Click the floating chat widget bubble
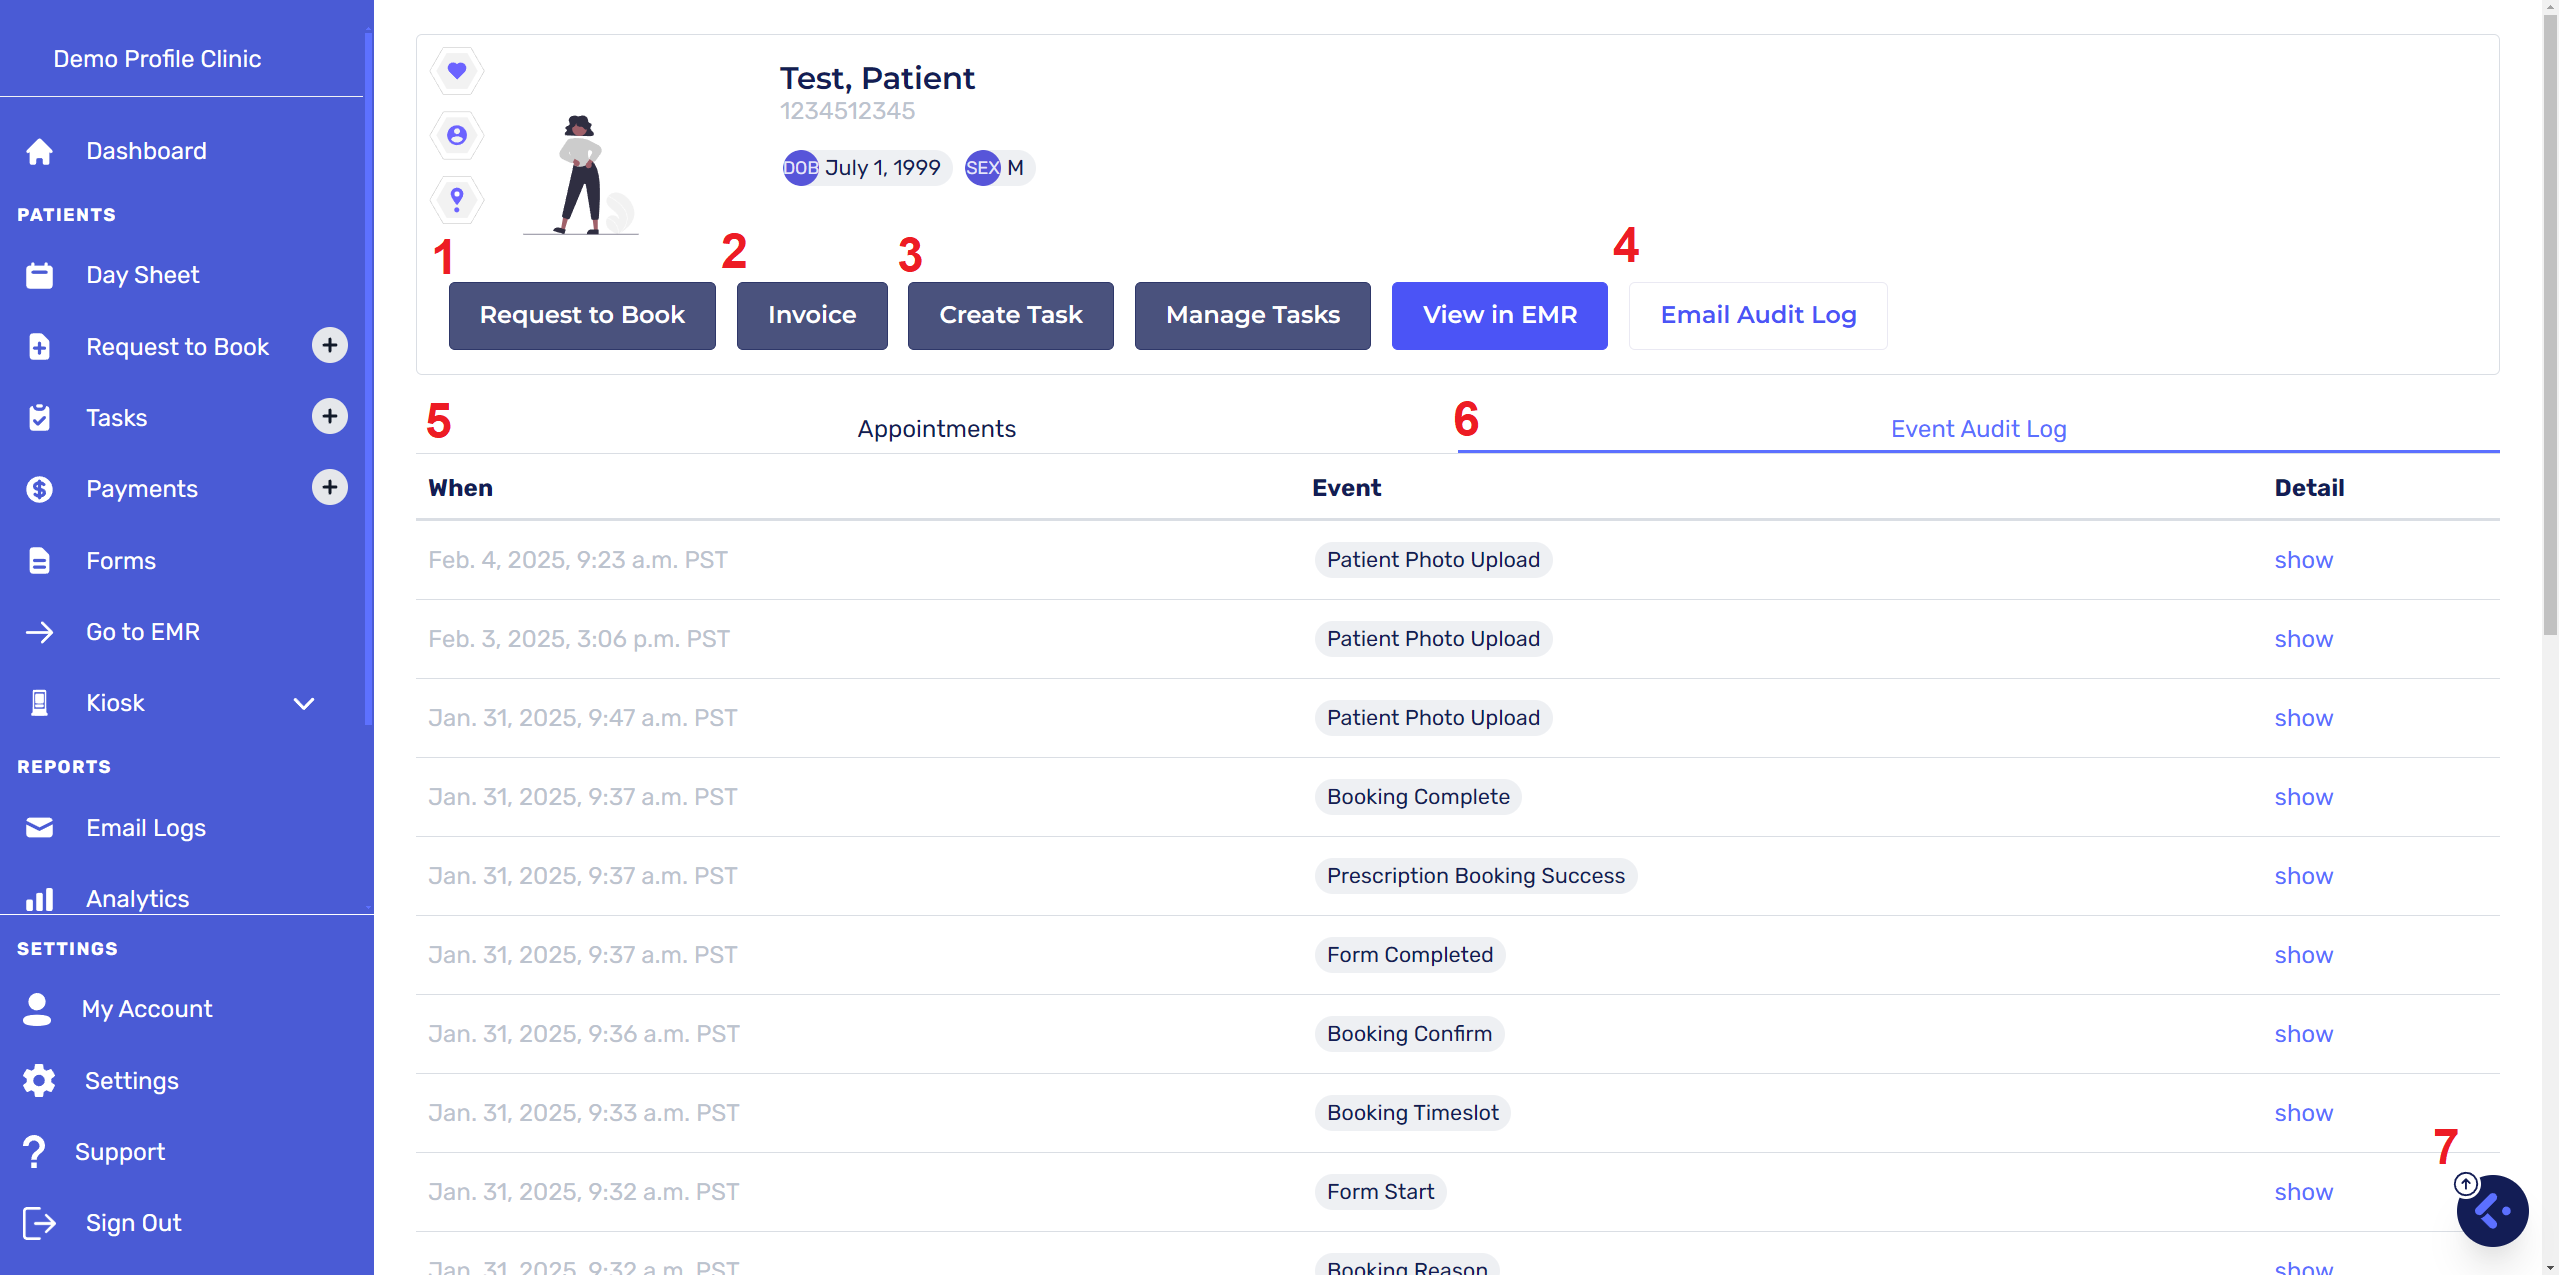2559x1275 pixels. click(2491, 1211)
